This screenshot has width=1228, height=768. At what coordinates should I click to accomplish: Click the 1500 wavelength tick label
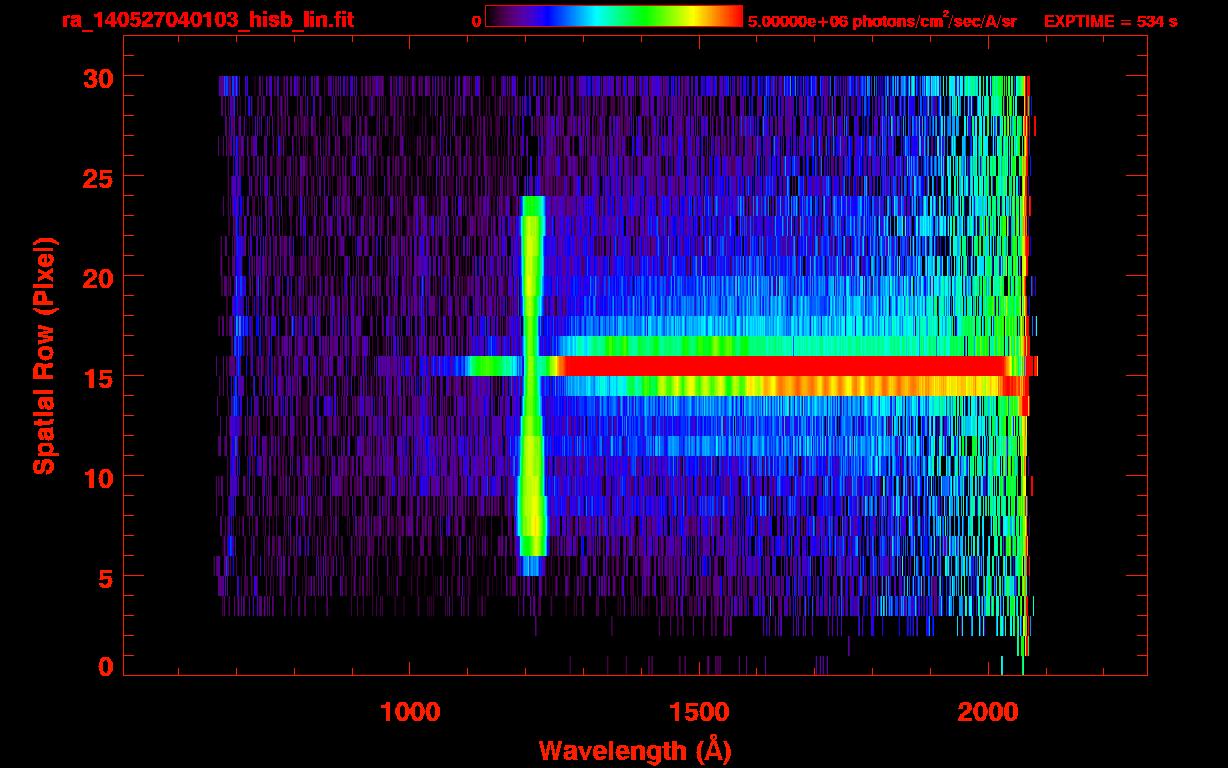(699, 712)
